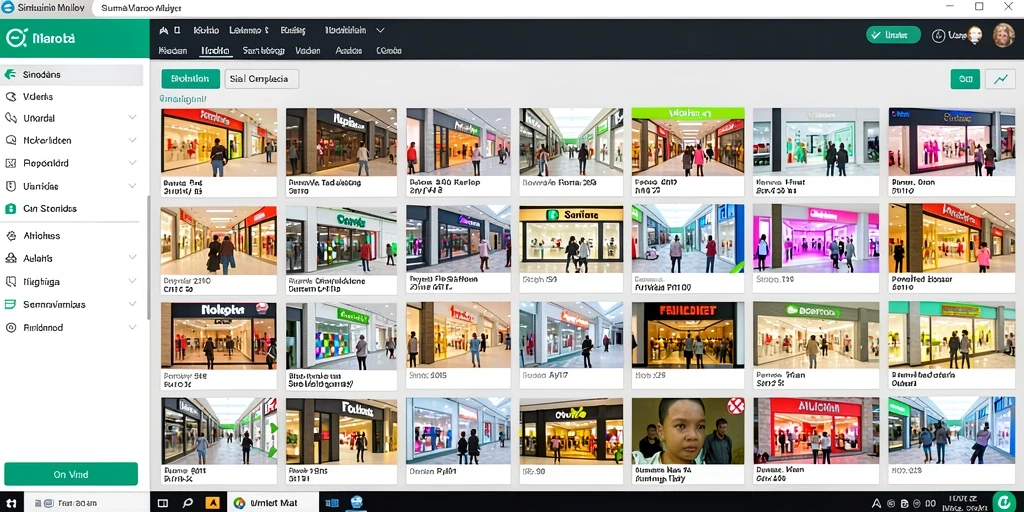
Task: Click the sidebar vertical scrollbar
Action: [x=148, y=258]
